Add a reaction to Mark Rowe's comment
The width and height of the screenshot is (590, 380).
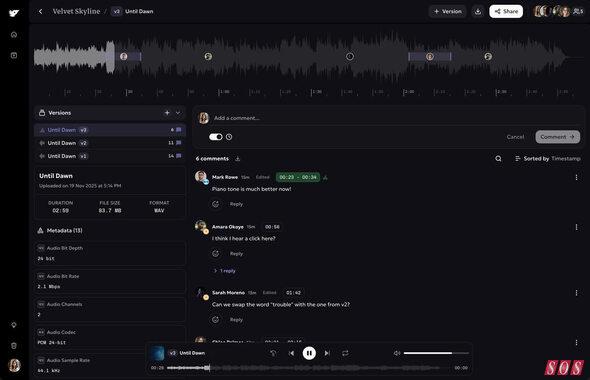(216, 204)
